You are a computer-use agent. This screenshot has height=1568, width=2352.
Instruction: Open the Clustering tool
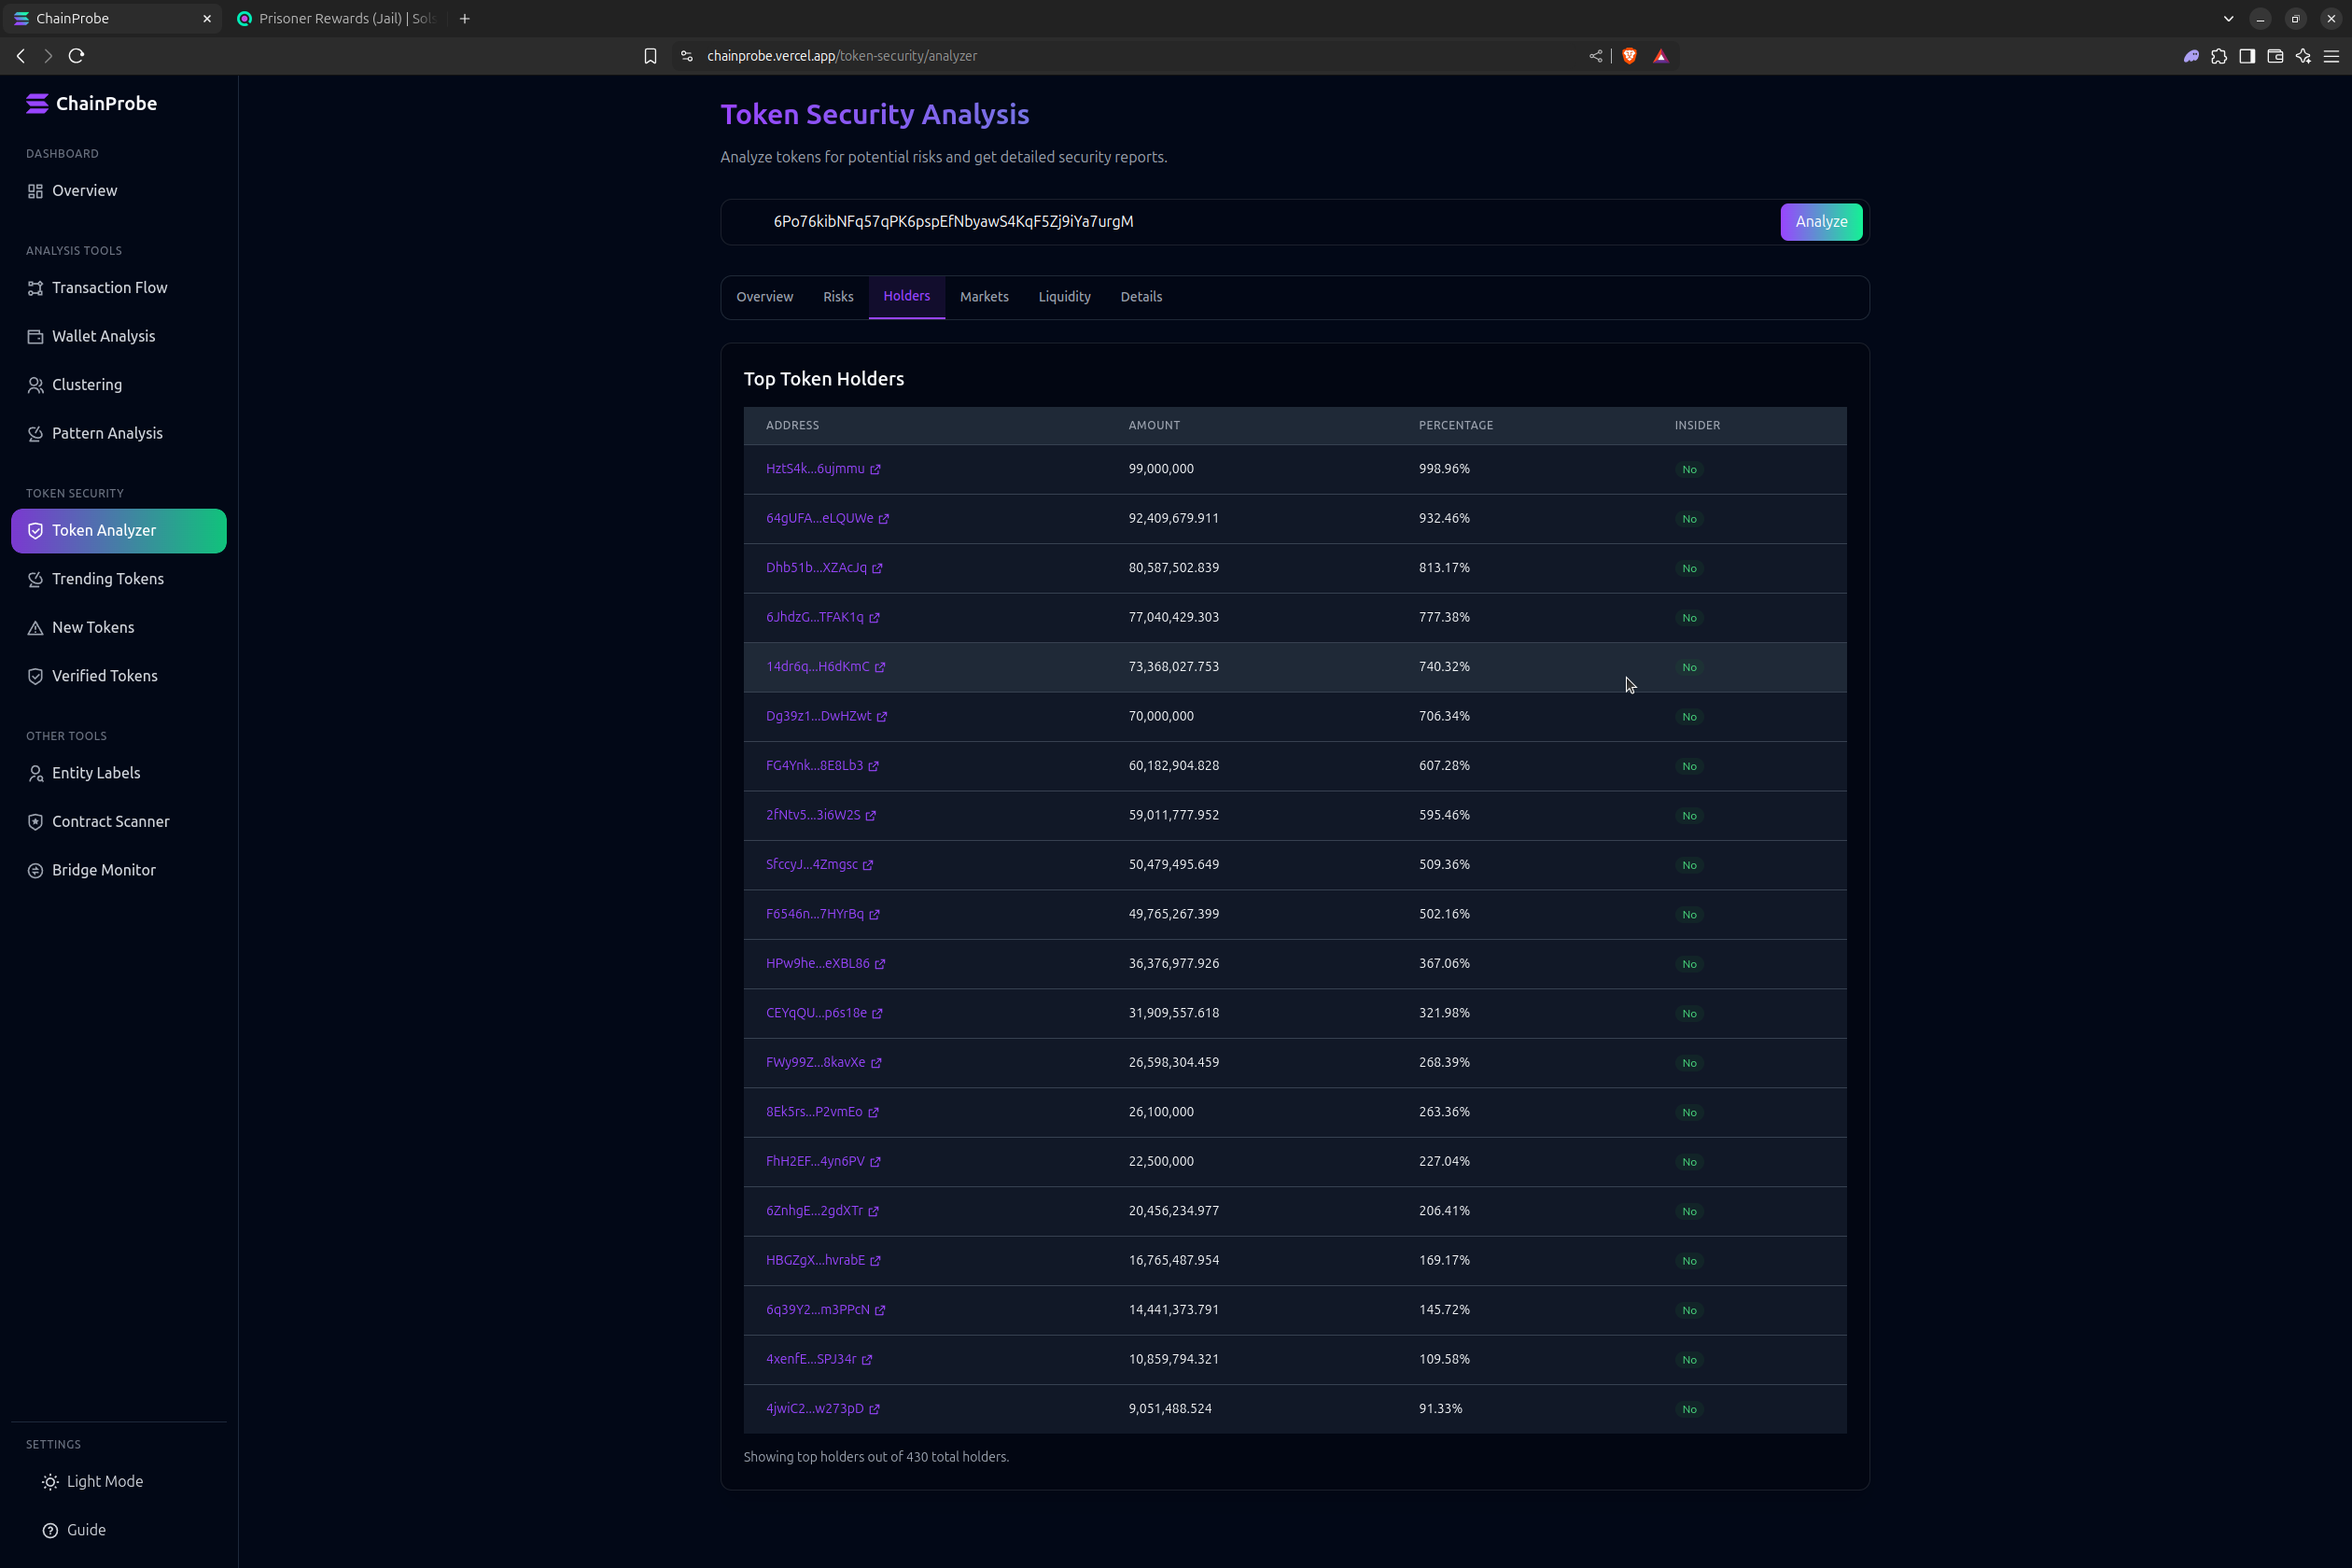(x=118, y=385)
